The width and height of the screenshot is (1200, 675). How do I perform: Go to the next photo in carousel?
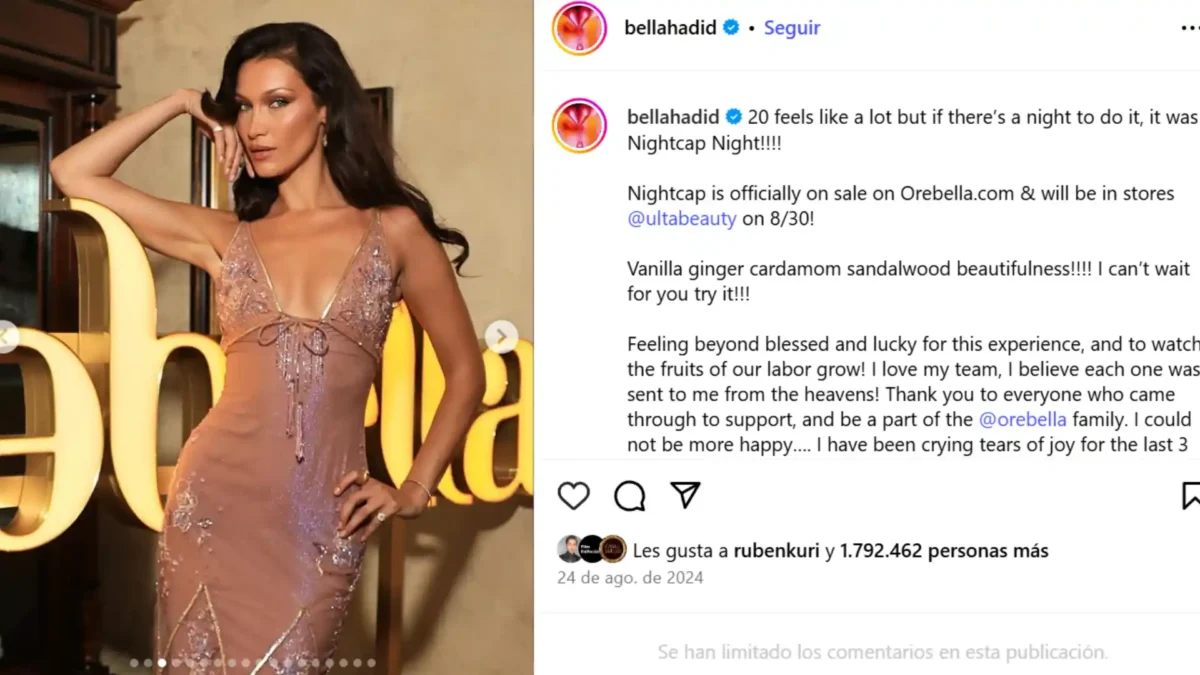502,337
